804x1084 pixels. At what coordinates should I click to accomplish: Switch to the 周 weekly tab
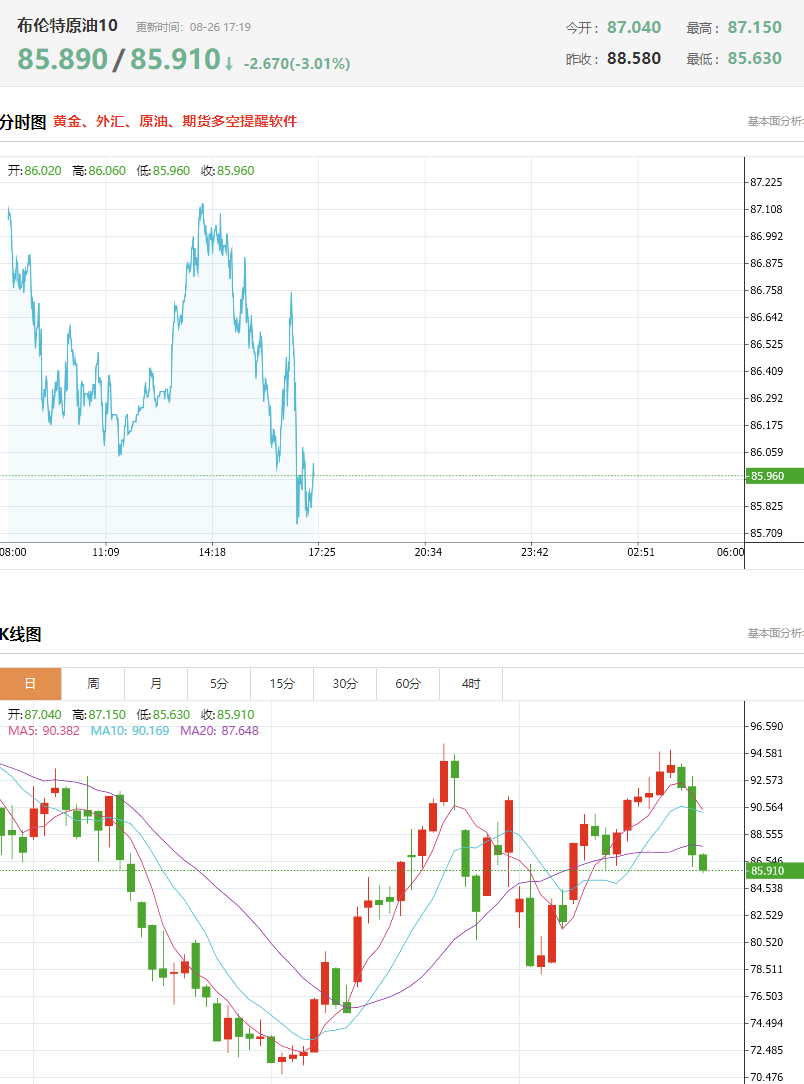pos(93,684)
